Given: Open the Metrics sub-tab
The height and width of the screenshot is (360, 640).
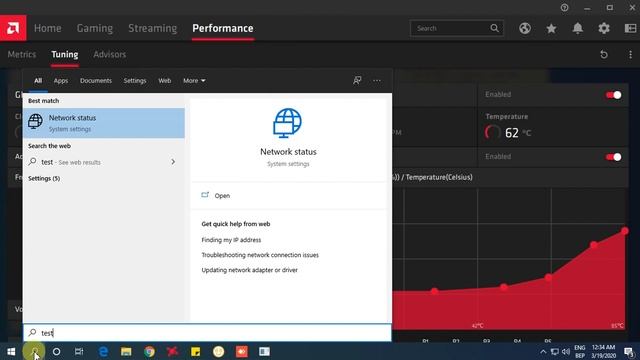Looking at the screenshot, I should click(22, 54).
